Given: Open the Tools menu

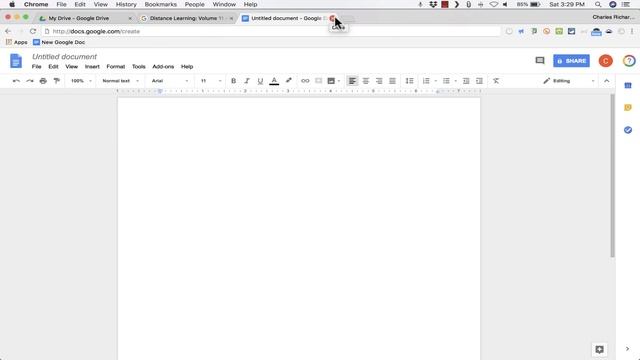Looking at the screenshot, I should (139, 67).
